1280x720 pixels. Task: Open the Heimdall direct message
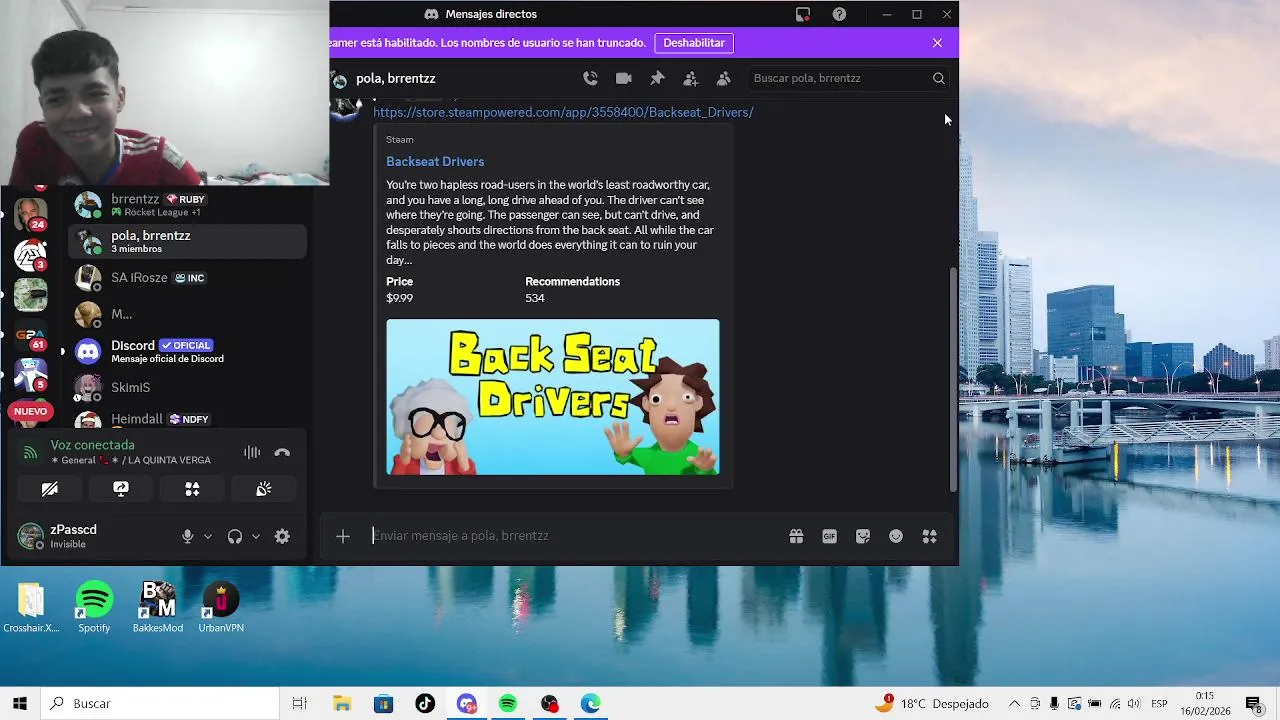[187, 419]
